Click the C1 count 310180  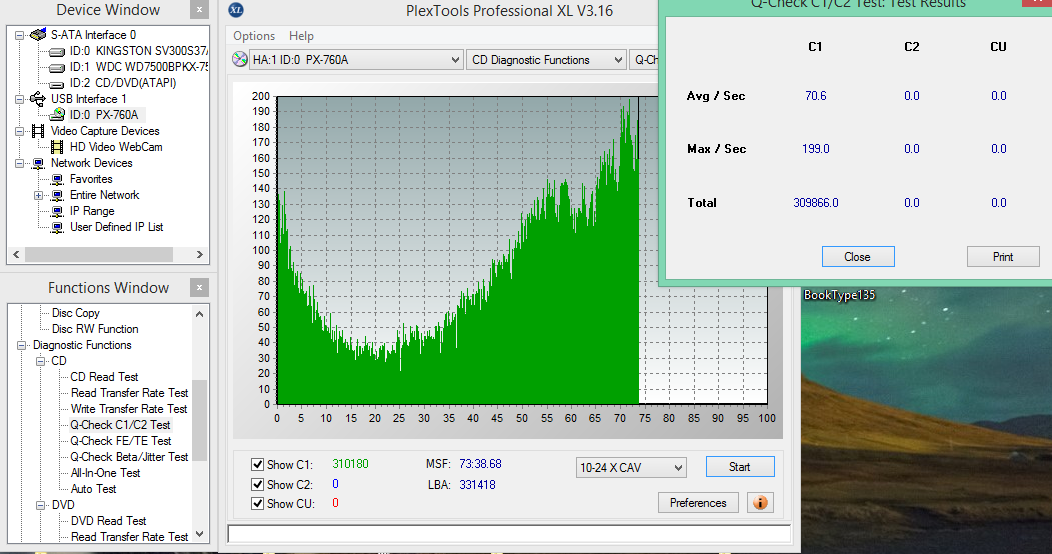click(350, 464)
